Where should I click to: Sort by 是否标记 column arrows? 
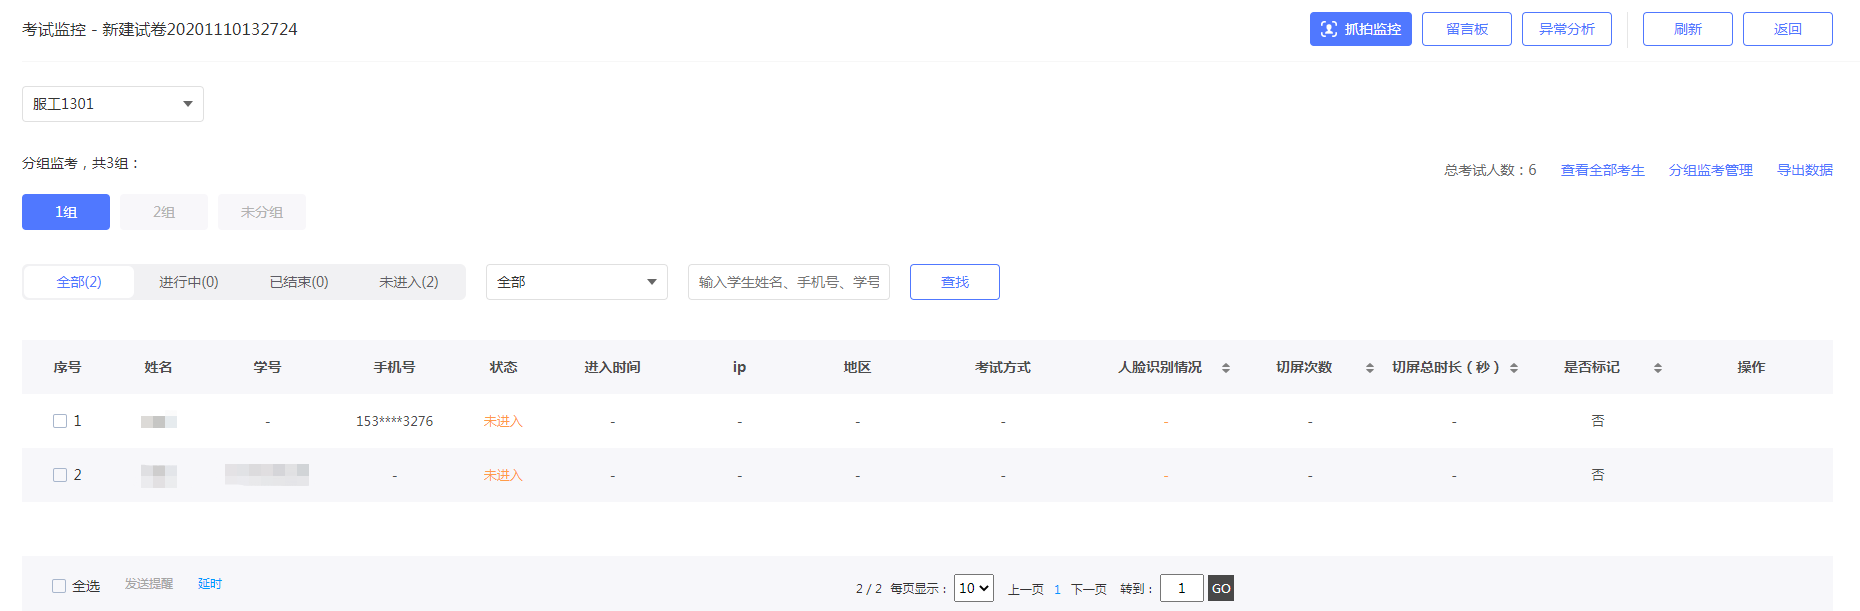click(x=1657, y=368)
